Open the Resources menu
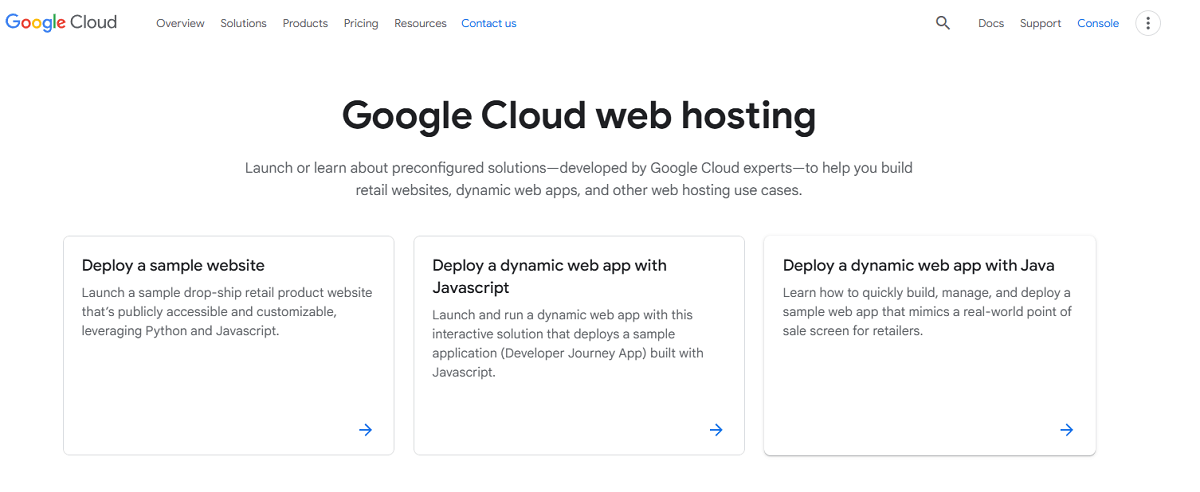This screenshot has height=492, width=1200. click(x=420, y=23)
